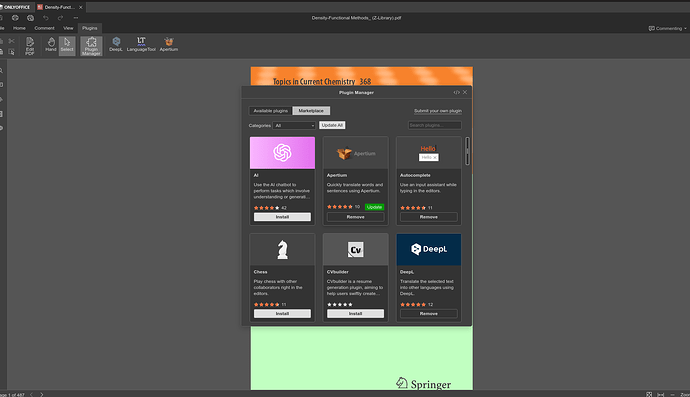Open plugin developer code view icon
This screenshot has width=690, height=397.
tap(456, 92)
